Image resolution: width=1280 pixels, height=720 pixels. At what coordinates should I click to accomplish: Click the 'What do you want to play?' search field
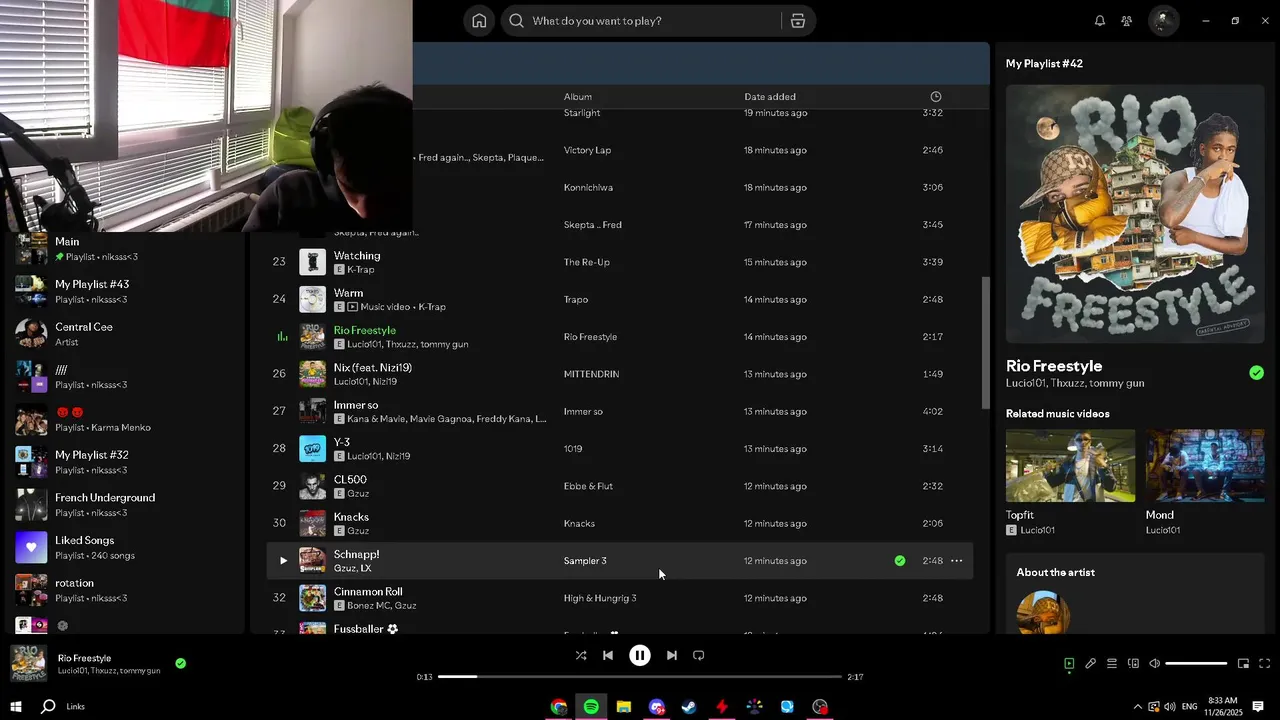point(640,21)
